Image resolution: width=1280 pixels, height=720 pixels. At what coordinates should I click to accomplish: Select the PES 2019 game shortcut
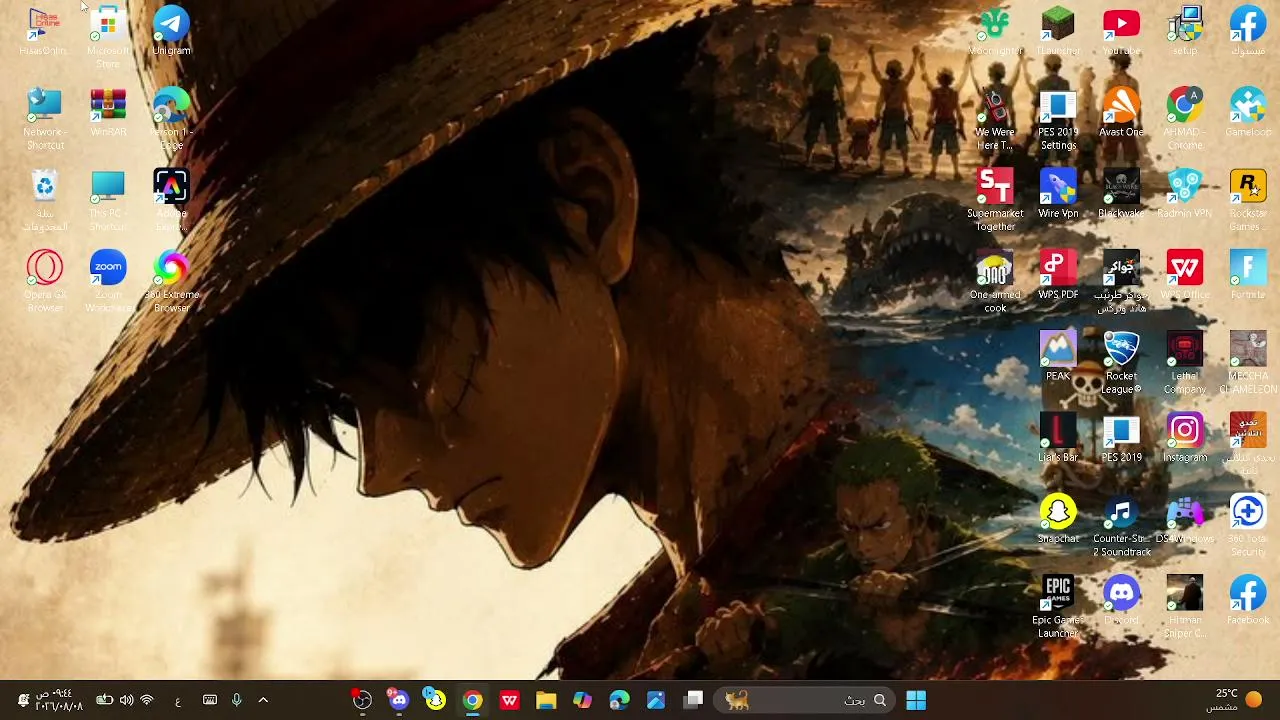tap(1121, 437)
